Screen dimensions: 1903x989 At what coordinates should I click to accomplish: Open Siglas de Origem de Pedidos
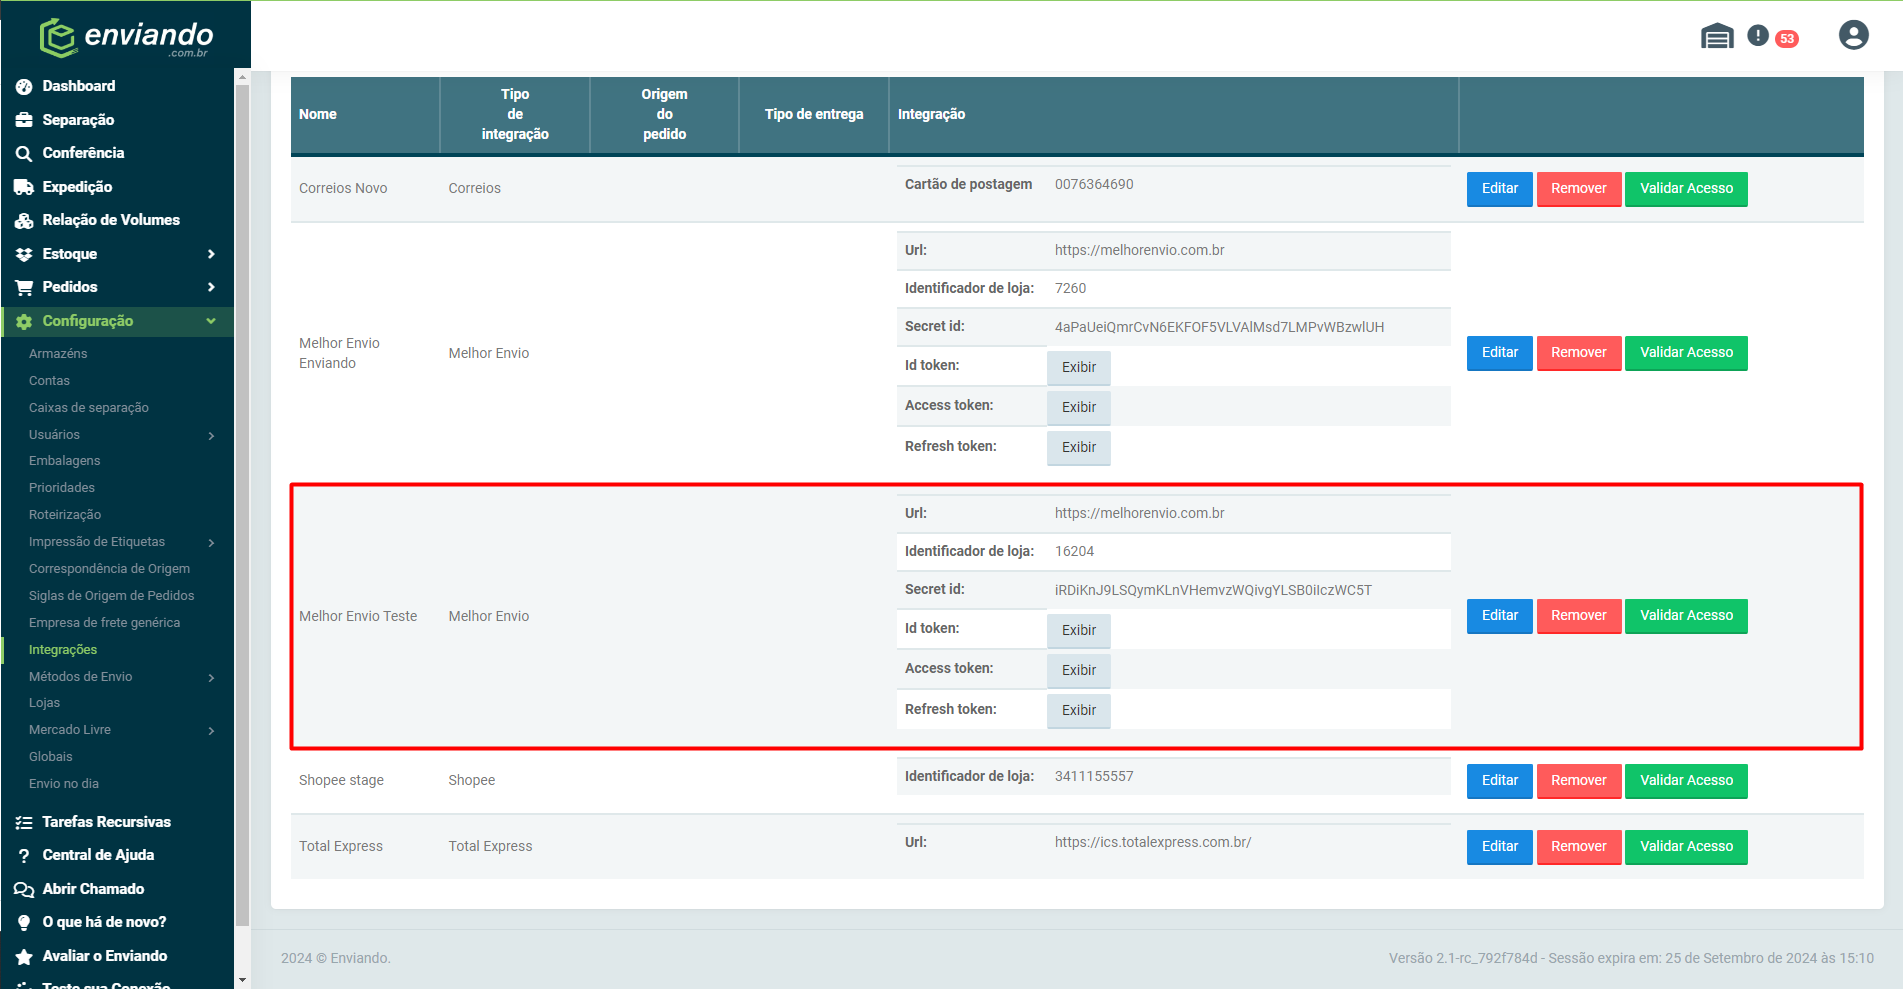coord(112,596)
